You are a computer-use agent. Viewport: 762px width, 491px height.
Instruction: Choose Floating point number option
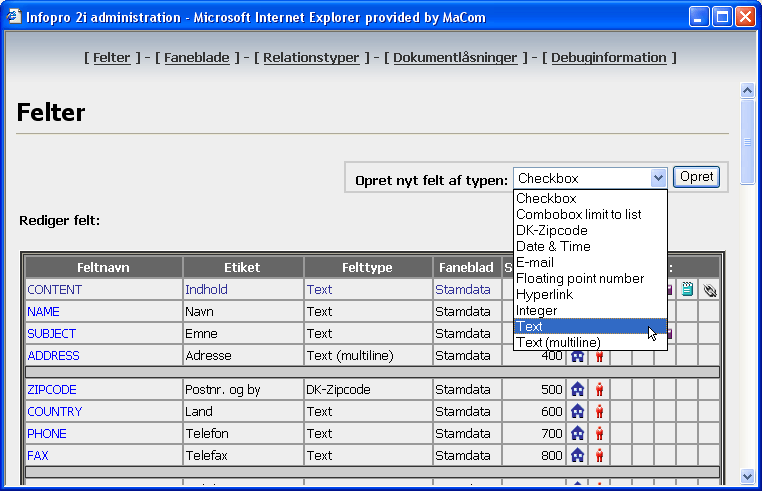coord(590,279)
